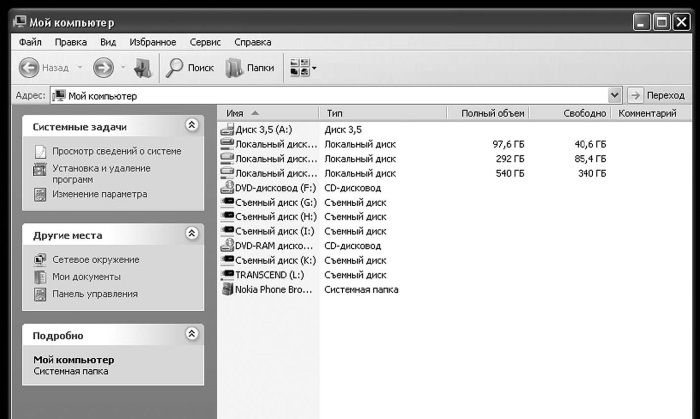
Task: Select the DVD-RAM drive entry
Action: (x=269, y=246)
